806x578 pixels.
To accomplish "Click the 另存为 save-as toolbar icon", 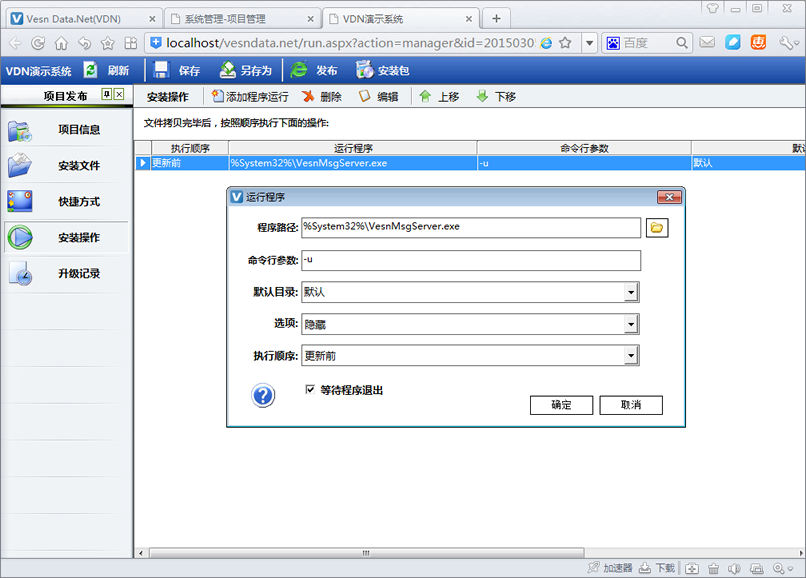I will 227,70.
